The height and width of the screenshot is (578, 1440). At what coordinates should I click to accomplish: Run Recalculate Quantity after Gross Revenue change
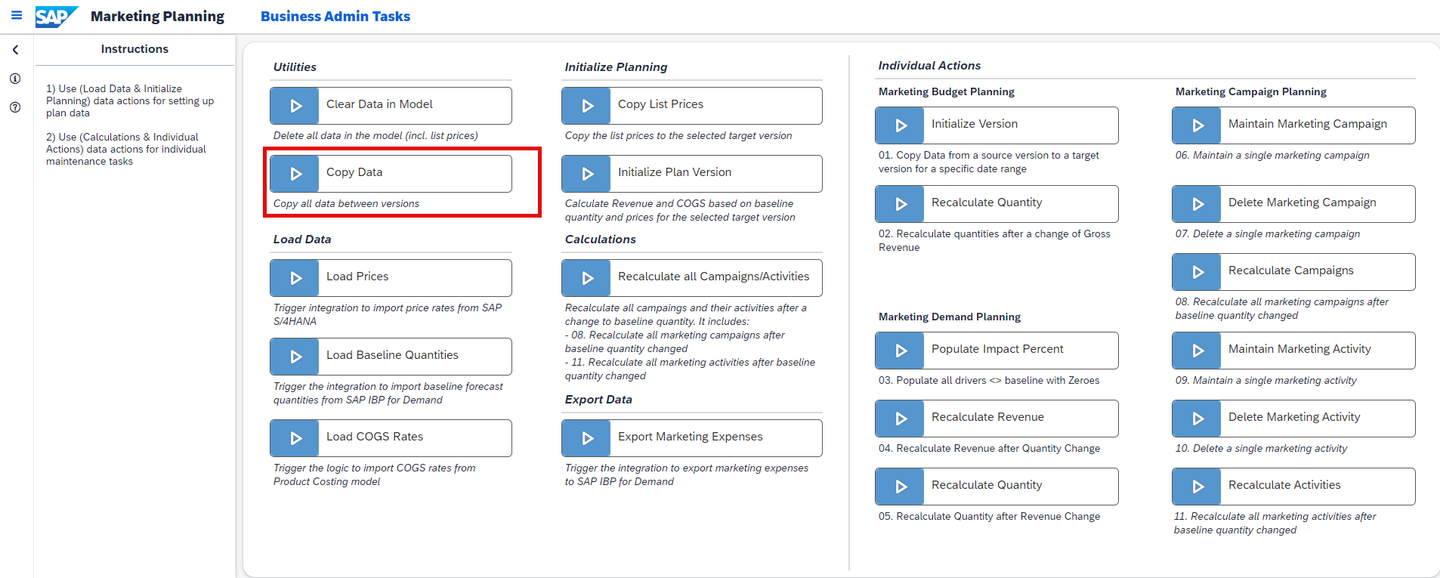pos(997,203)
